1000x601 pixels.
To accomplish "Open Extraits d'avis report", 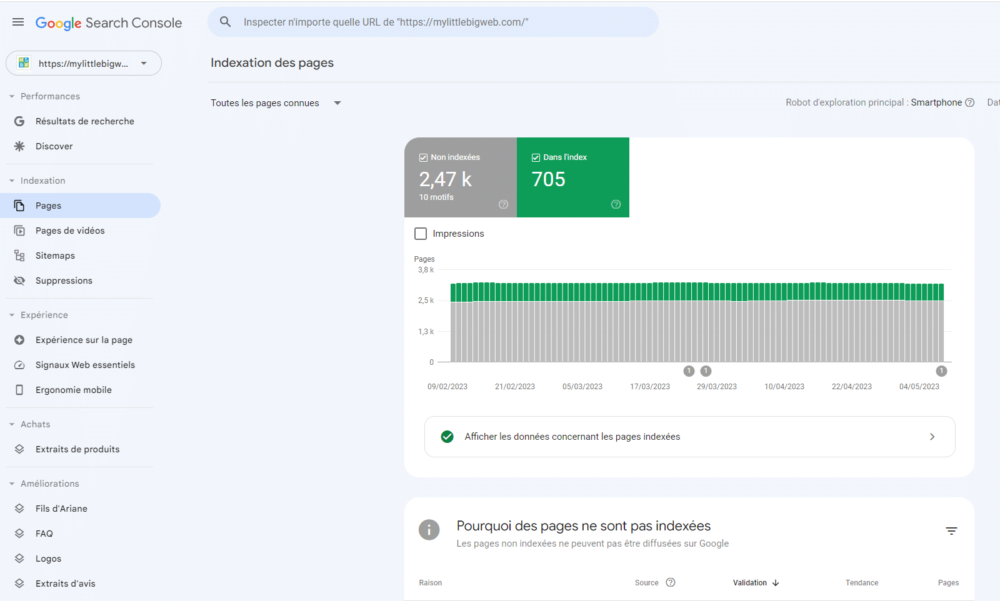I will tap(80, 583).
